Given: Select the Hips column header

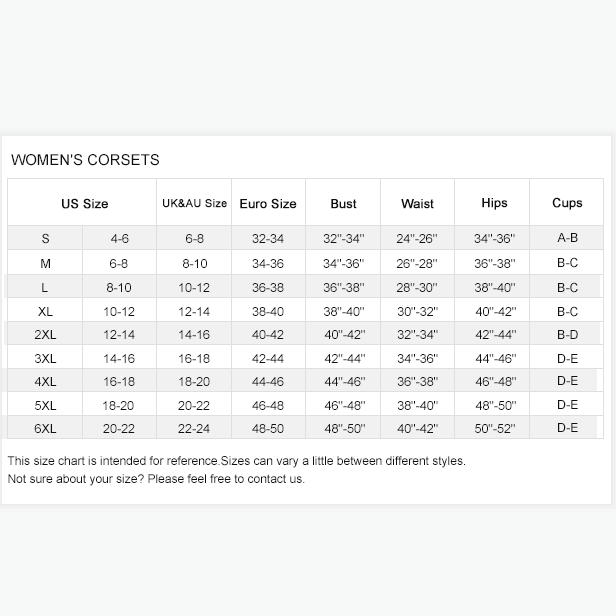Looking at the screenshot, I should (494, 203).
